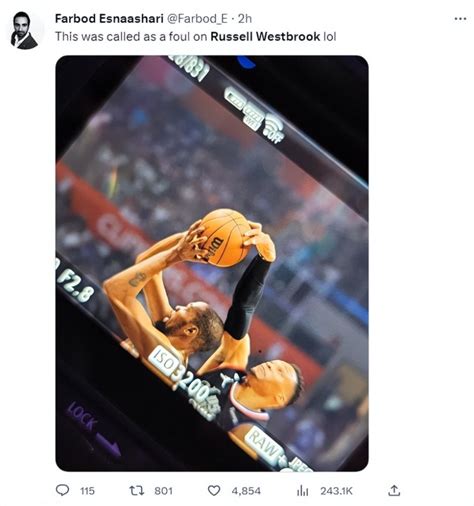The height and width of the screenshot is (506, 474).
Task: Click the 115 replies count
Action: click(87, 491)
